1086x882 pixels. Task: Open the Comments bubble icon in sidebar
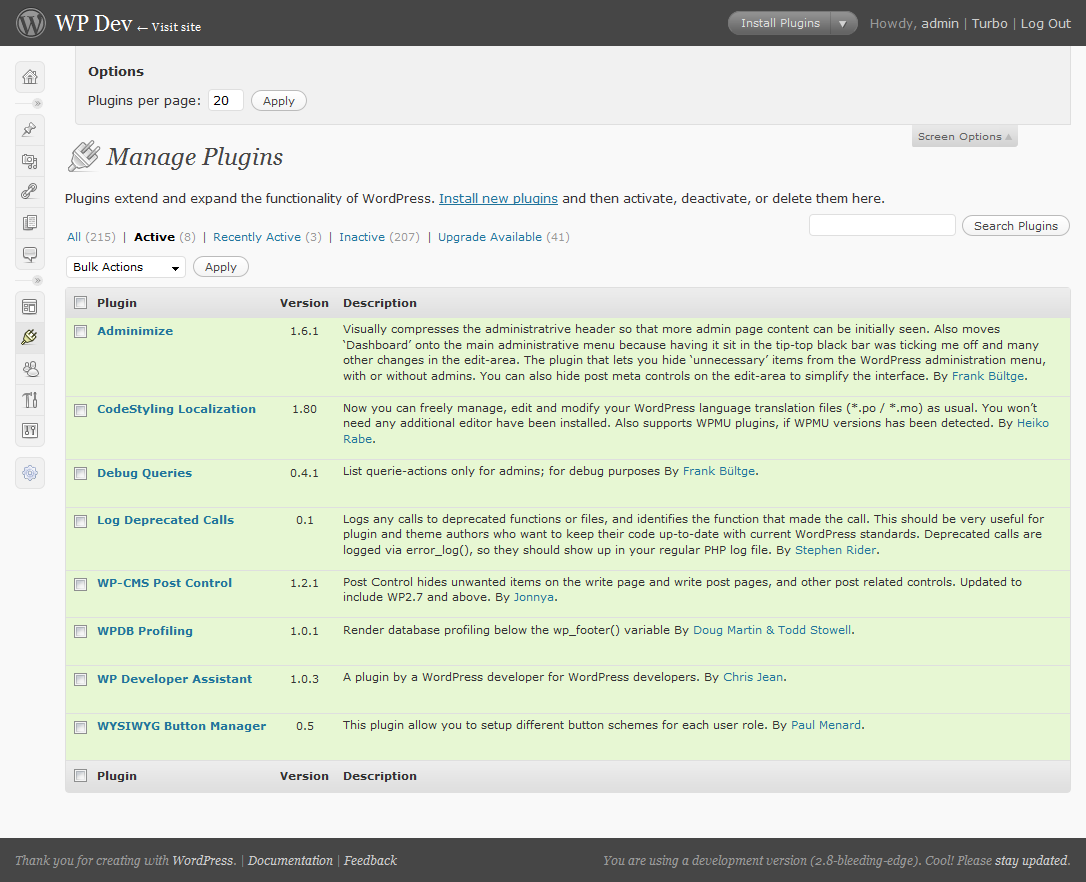[x=30, y=254]
